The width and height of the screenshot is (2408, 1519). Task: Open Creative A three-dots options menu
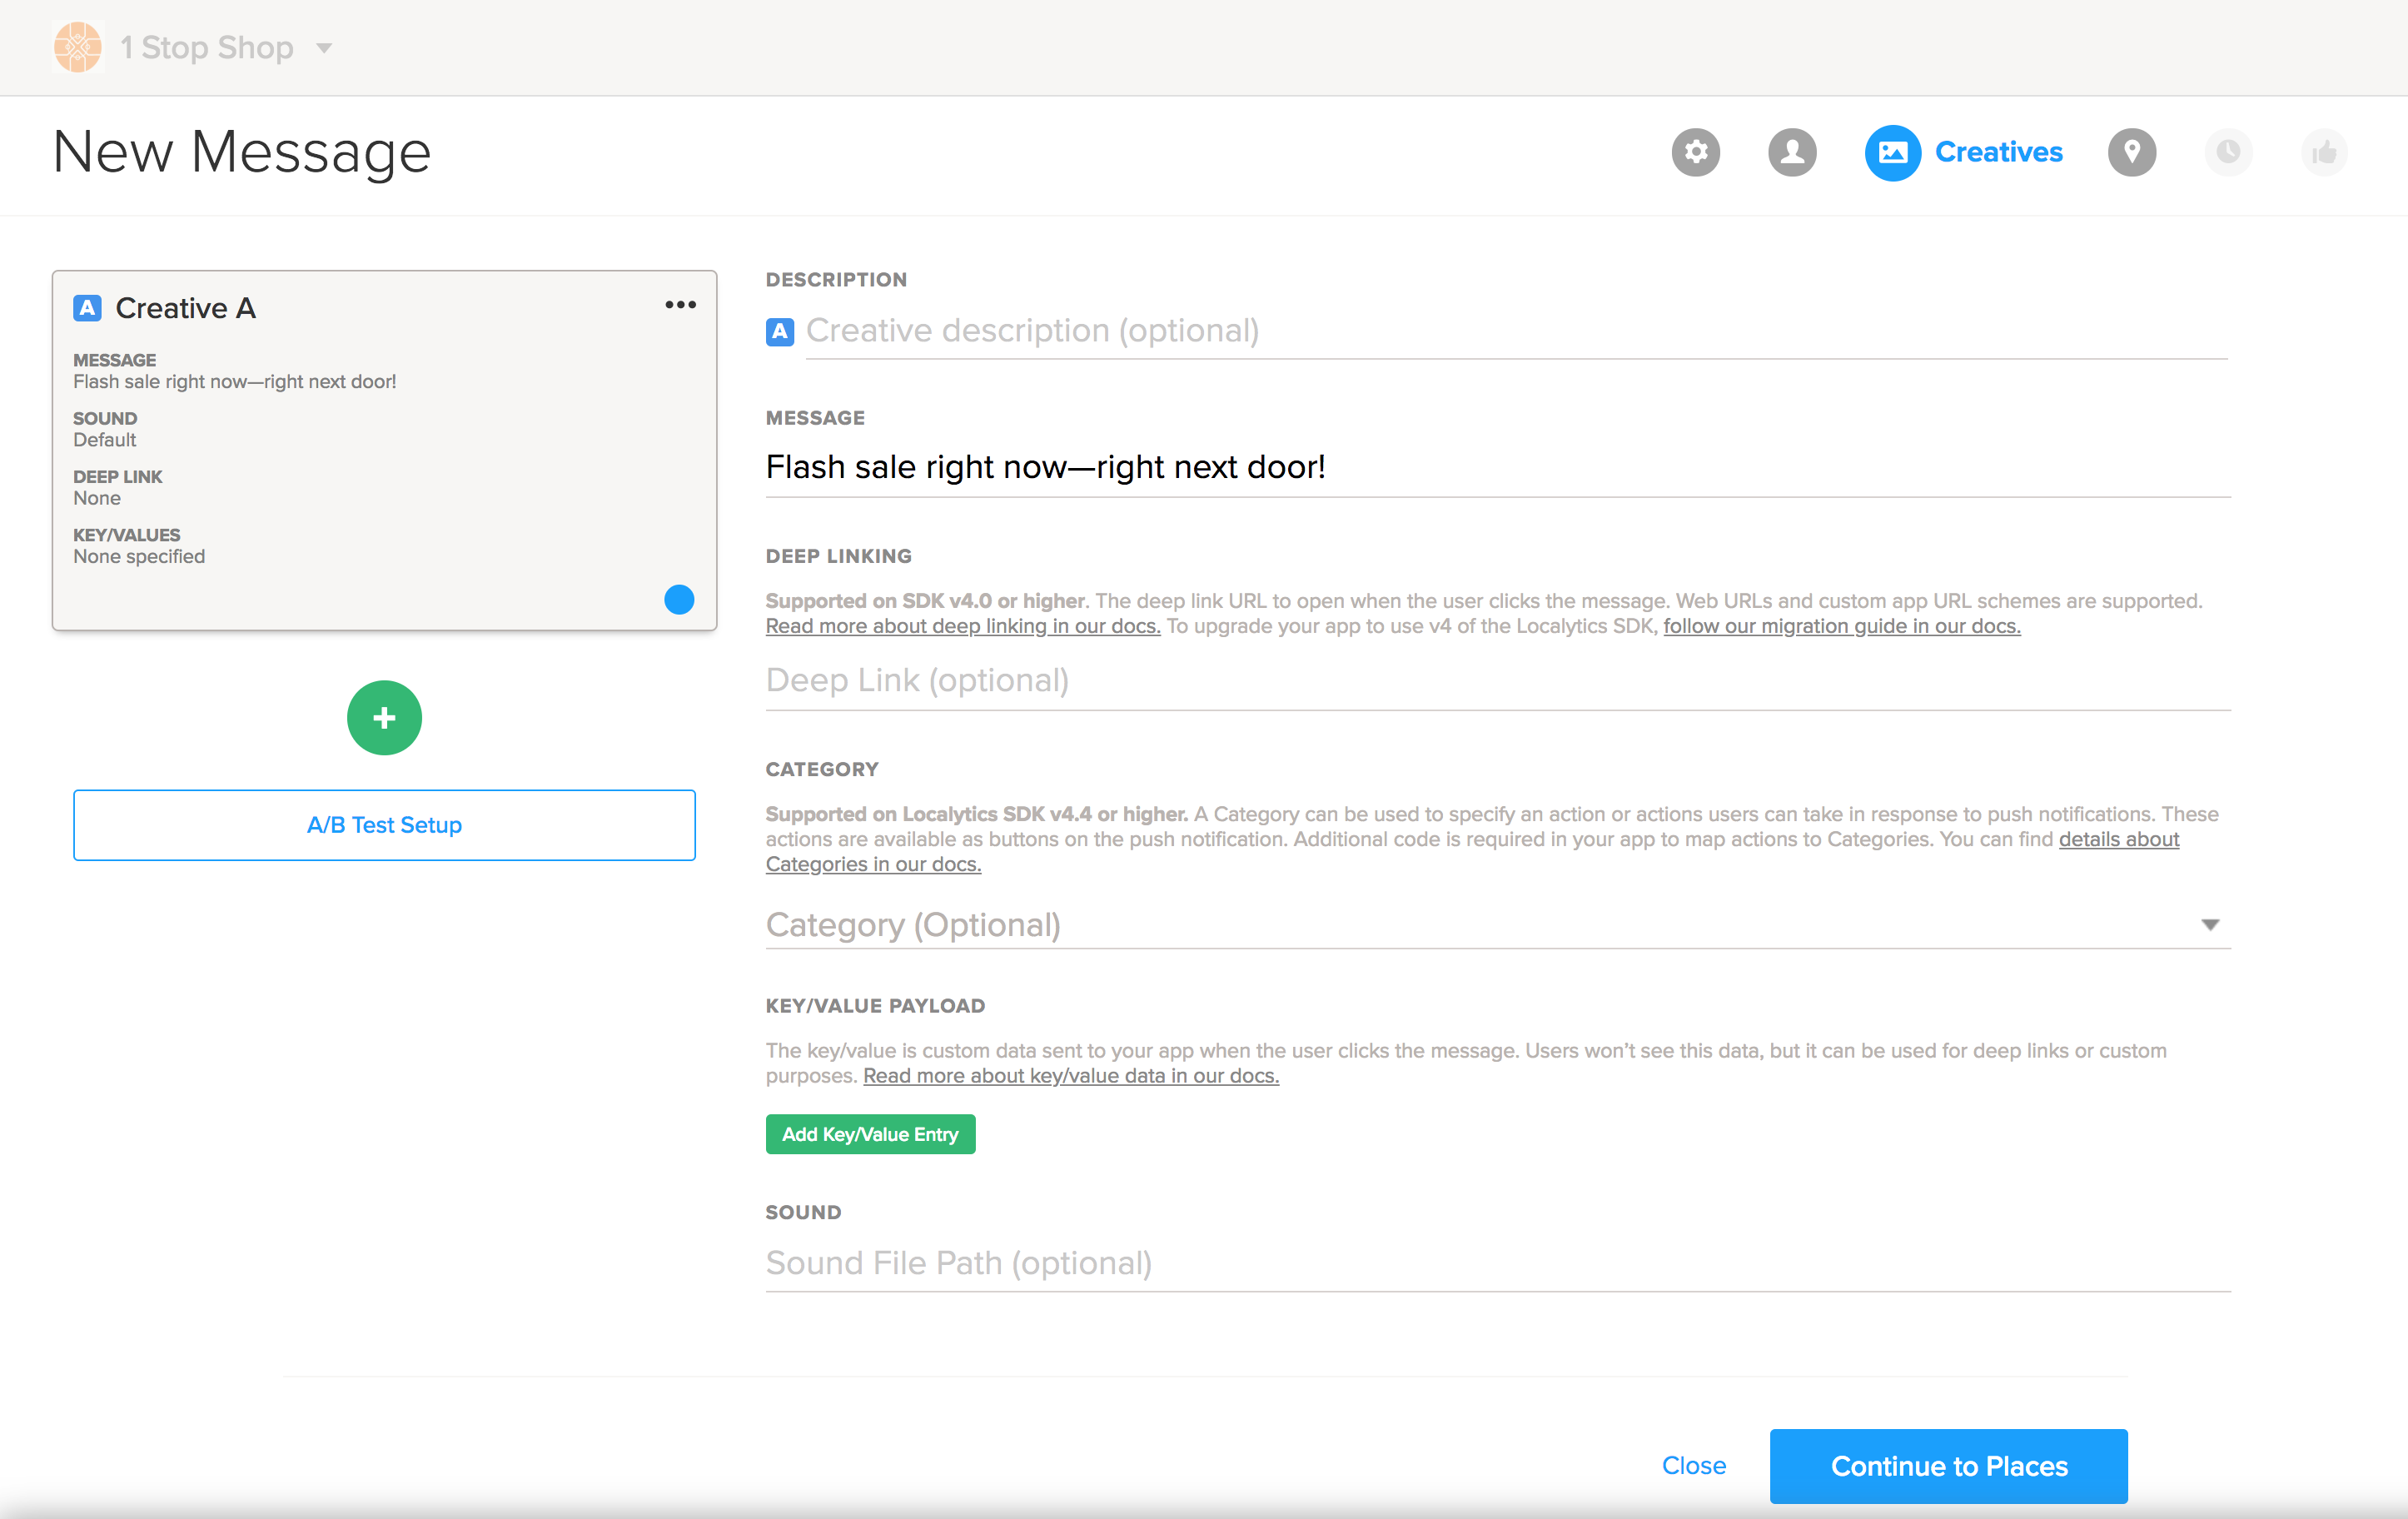680,305
